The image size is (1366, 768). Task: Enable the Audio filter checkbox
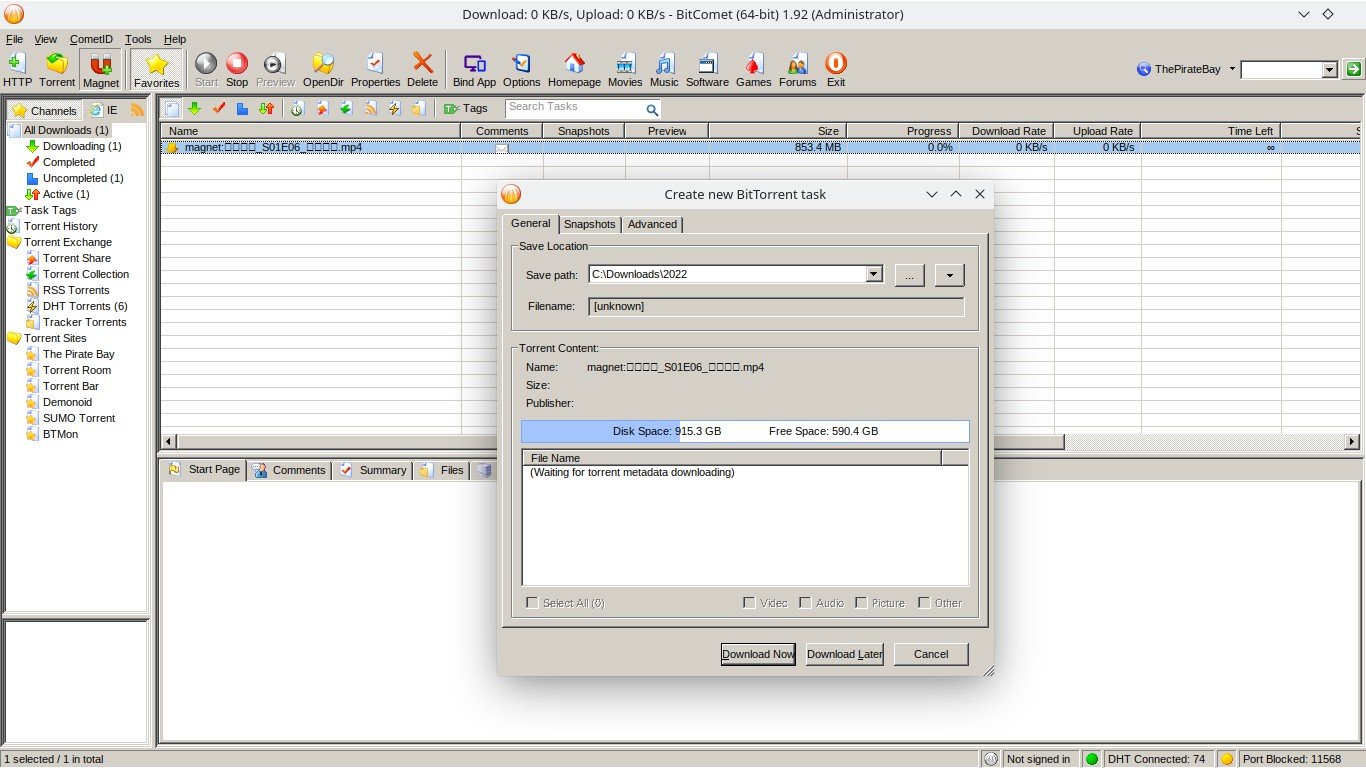click(x=805, y=603)
